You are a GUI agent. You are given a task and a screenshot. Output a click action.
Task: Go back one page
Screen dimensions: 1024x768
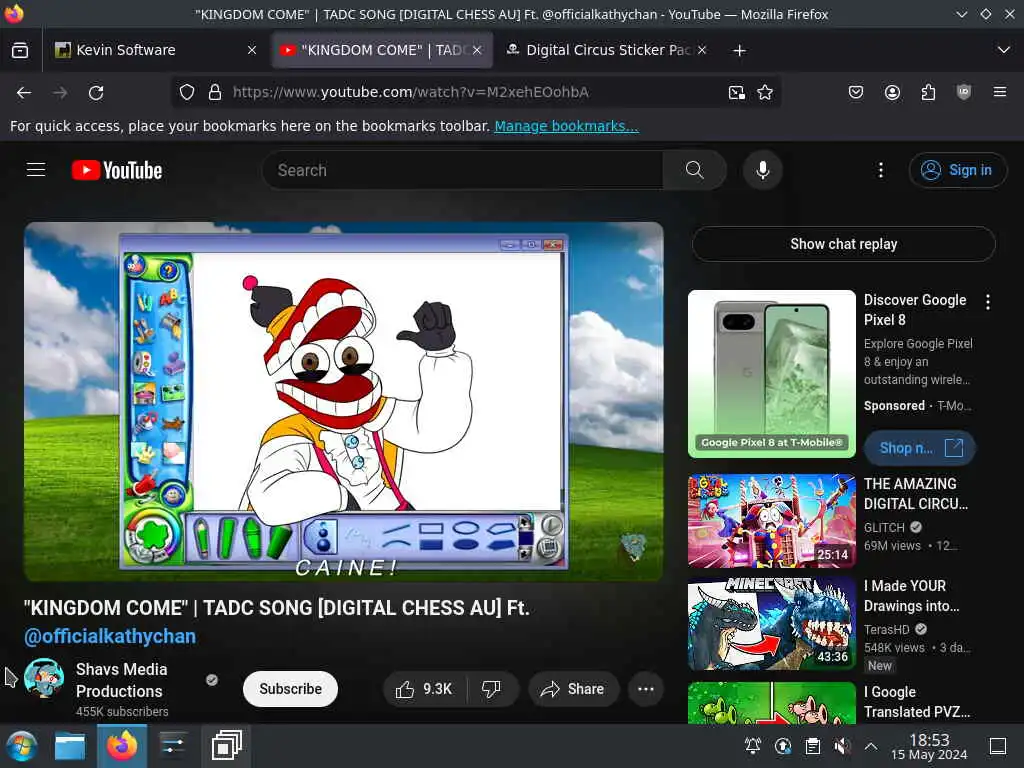click(x=24, y=93)
